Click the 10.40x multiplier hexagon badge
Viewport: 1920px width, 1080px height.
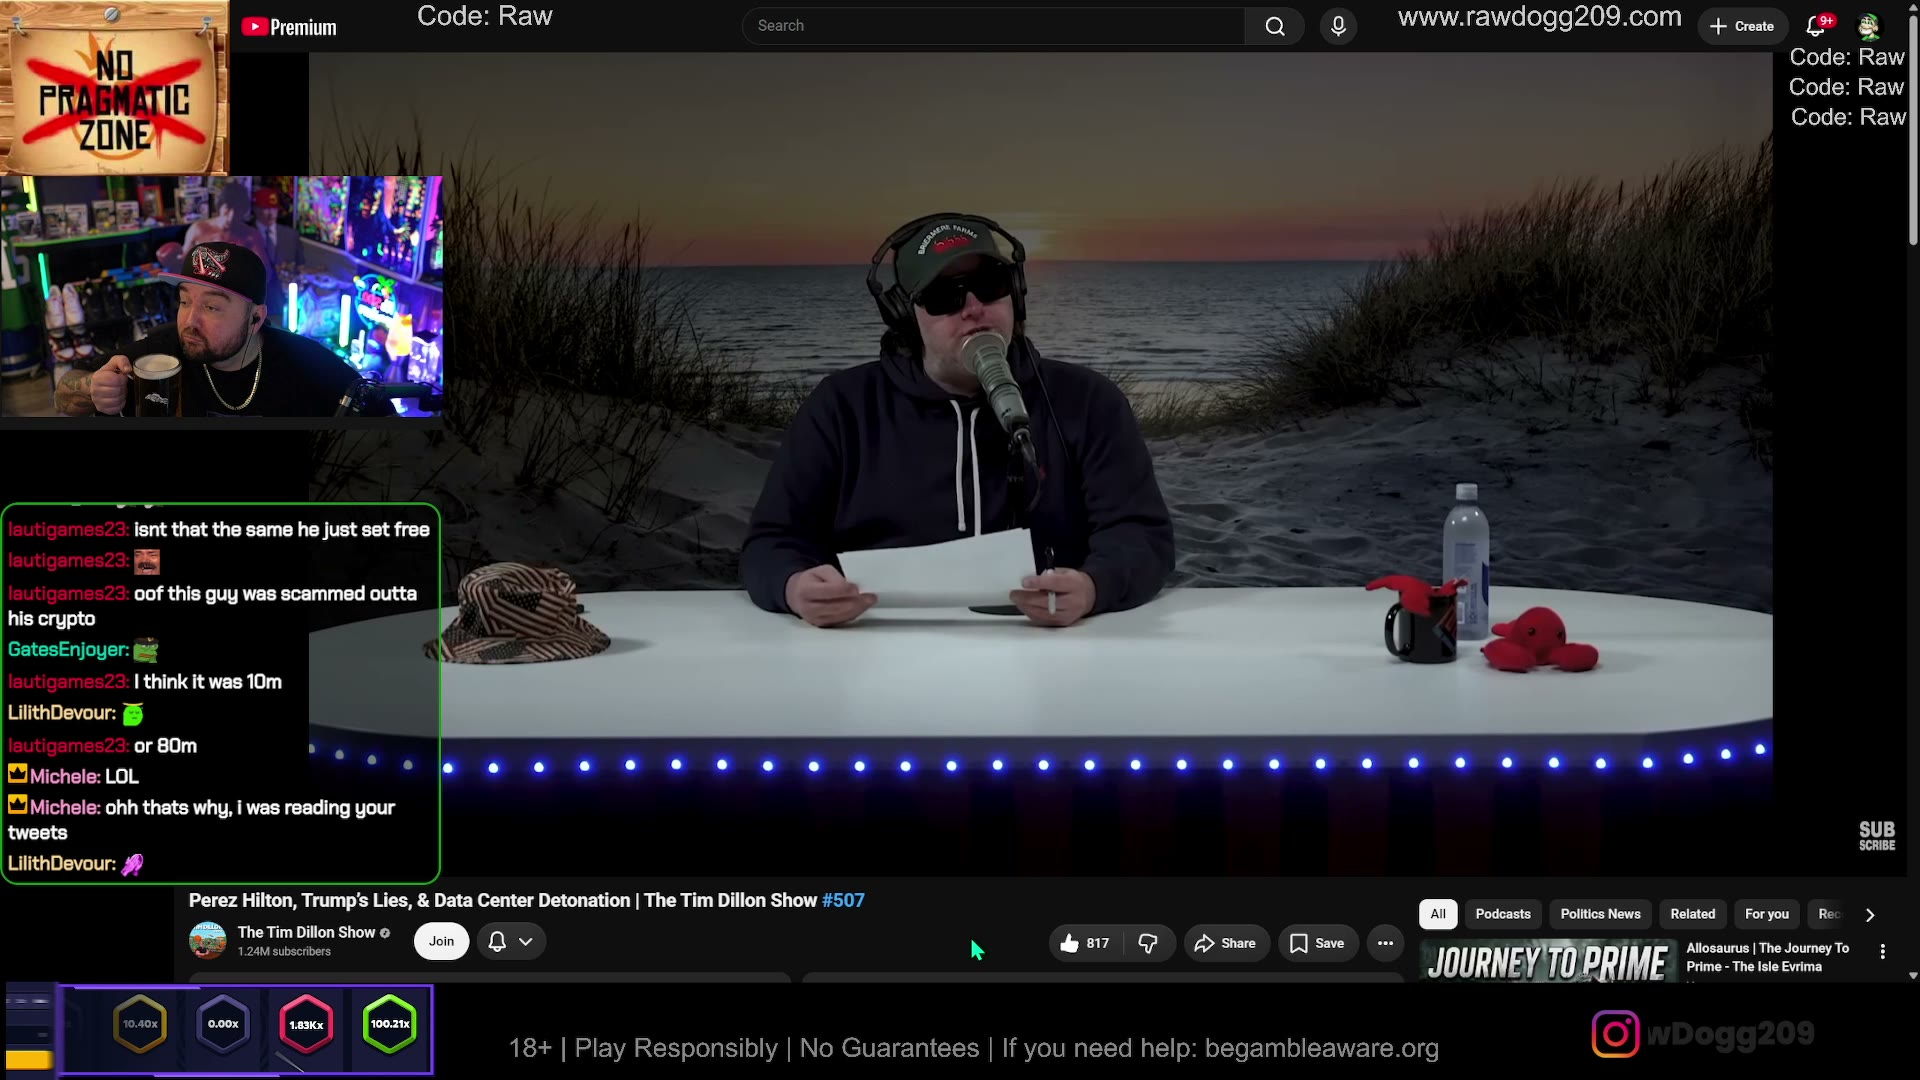[140, 1024]
